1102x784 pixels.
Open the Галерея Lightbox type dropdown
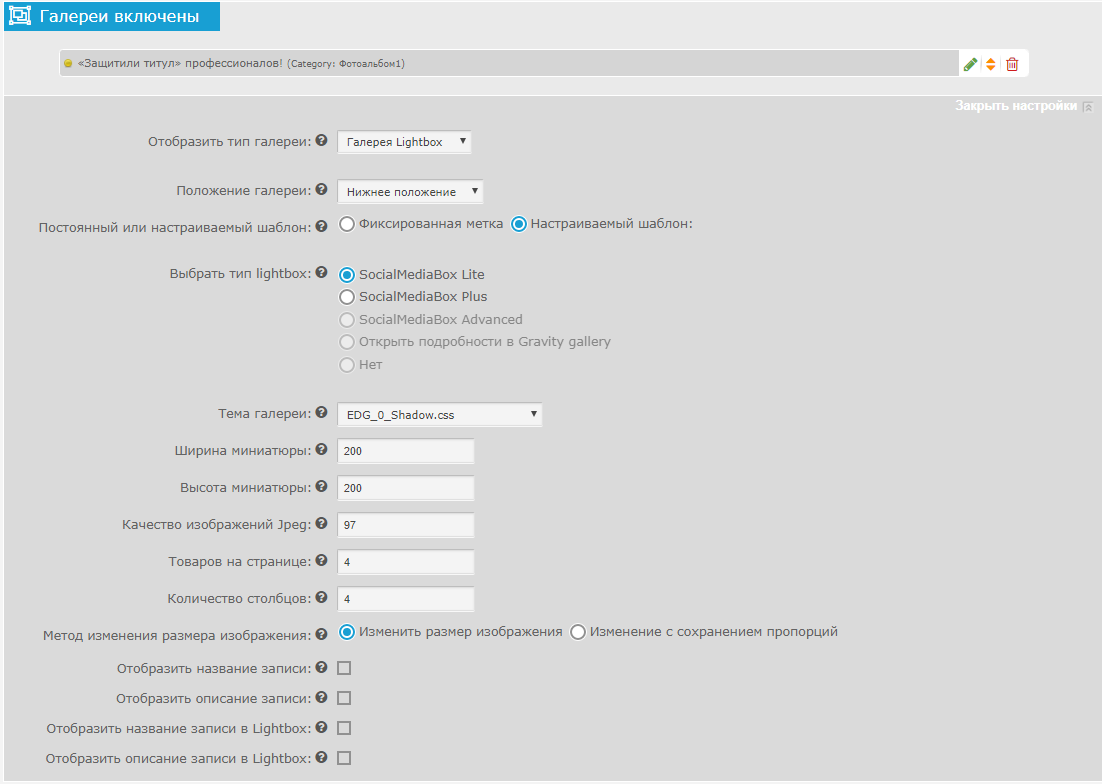pyautogui.click(x=404, y=142)
